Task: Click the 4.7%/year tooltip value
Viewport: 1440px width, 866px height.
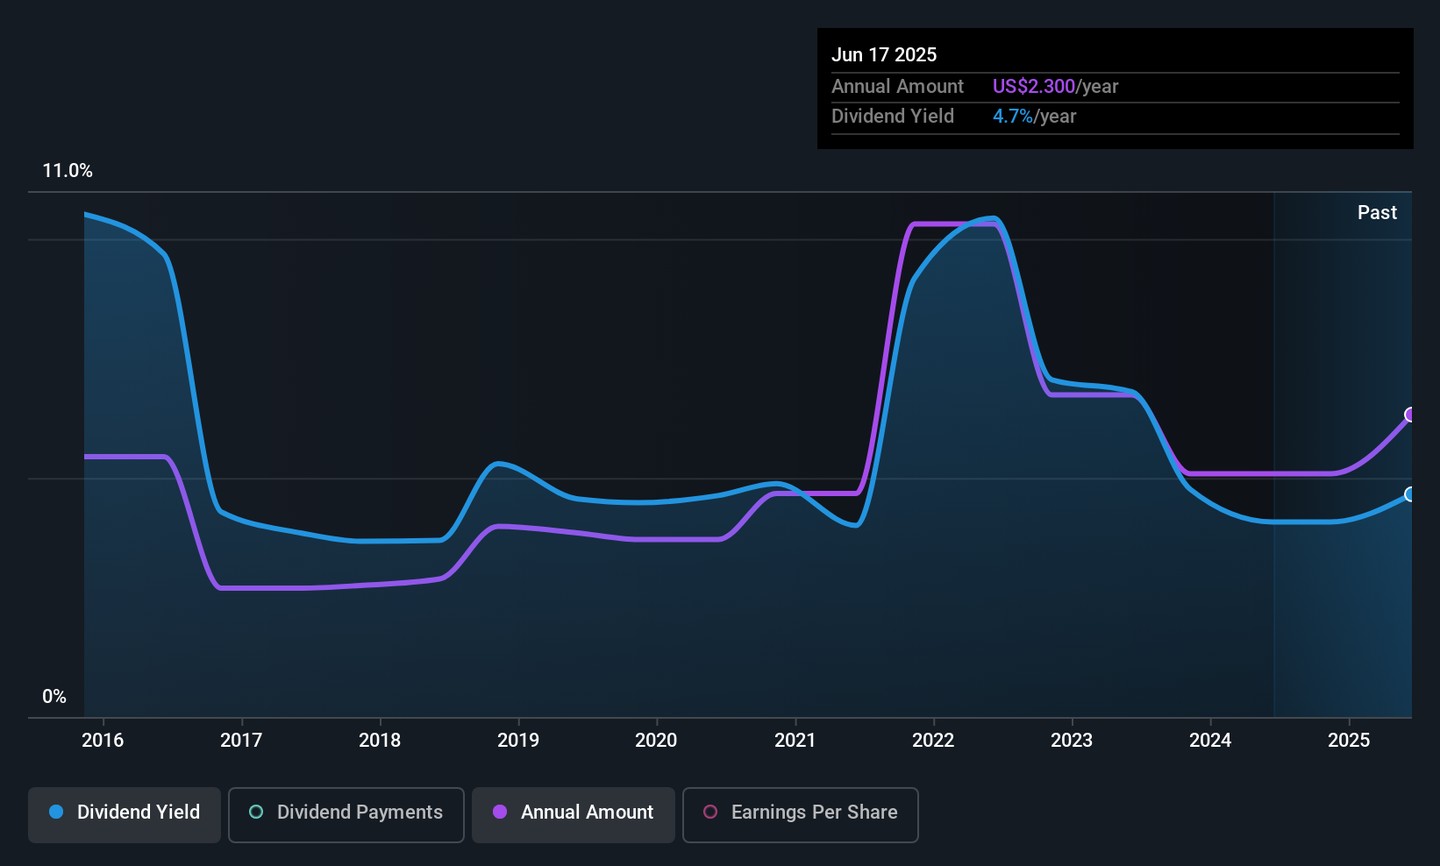Action: [x=1034, y=117]
